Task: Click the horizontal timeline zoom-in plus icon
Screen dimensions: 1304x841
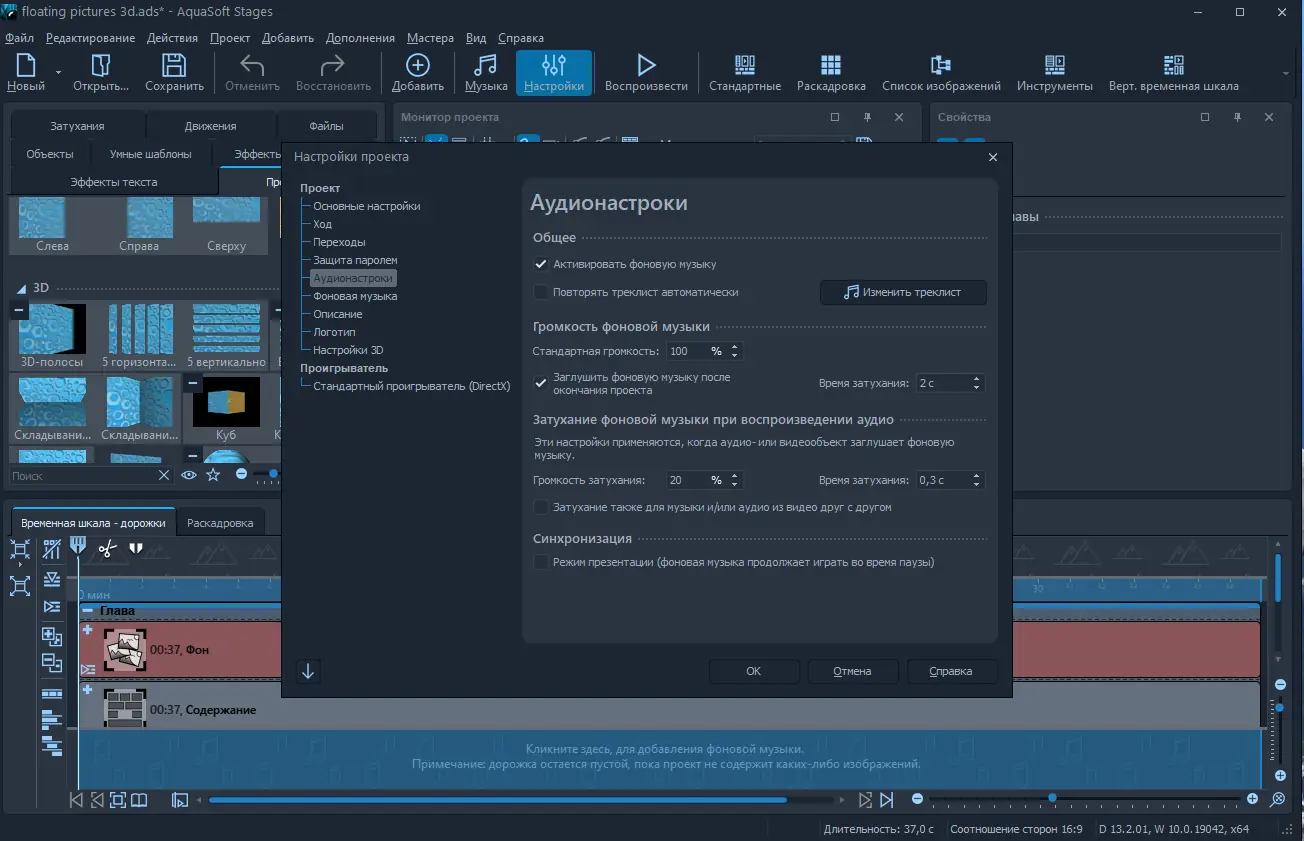Action: pyautogui.click(x=1253, y=799)
